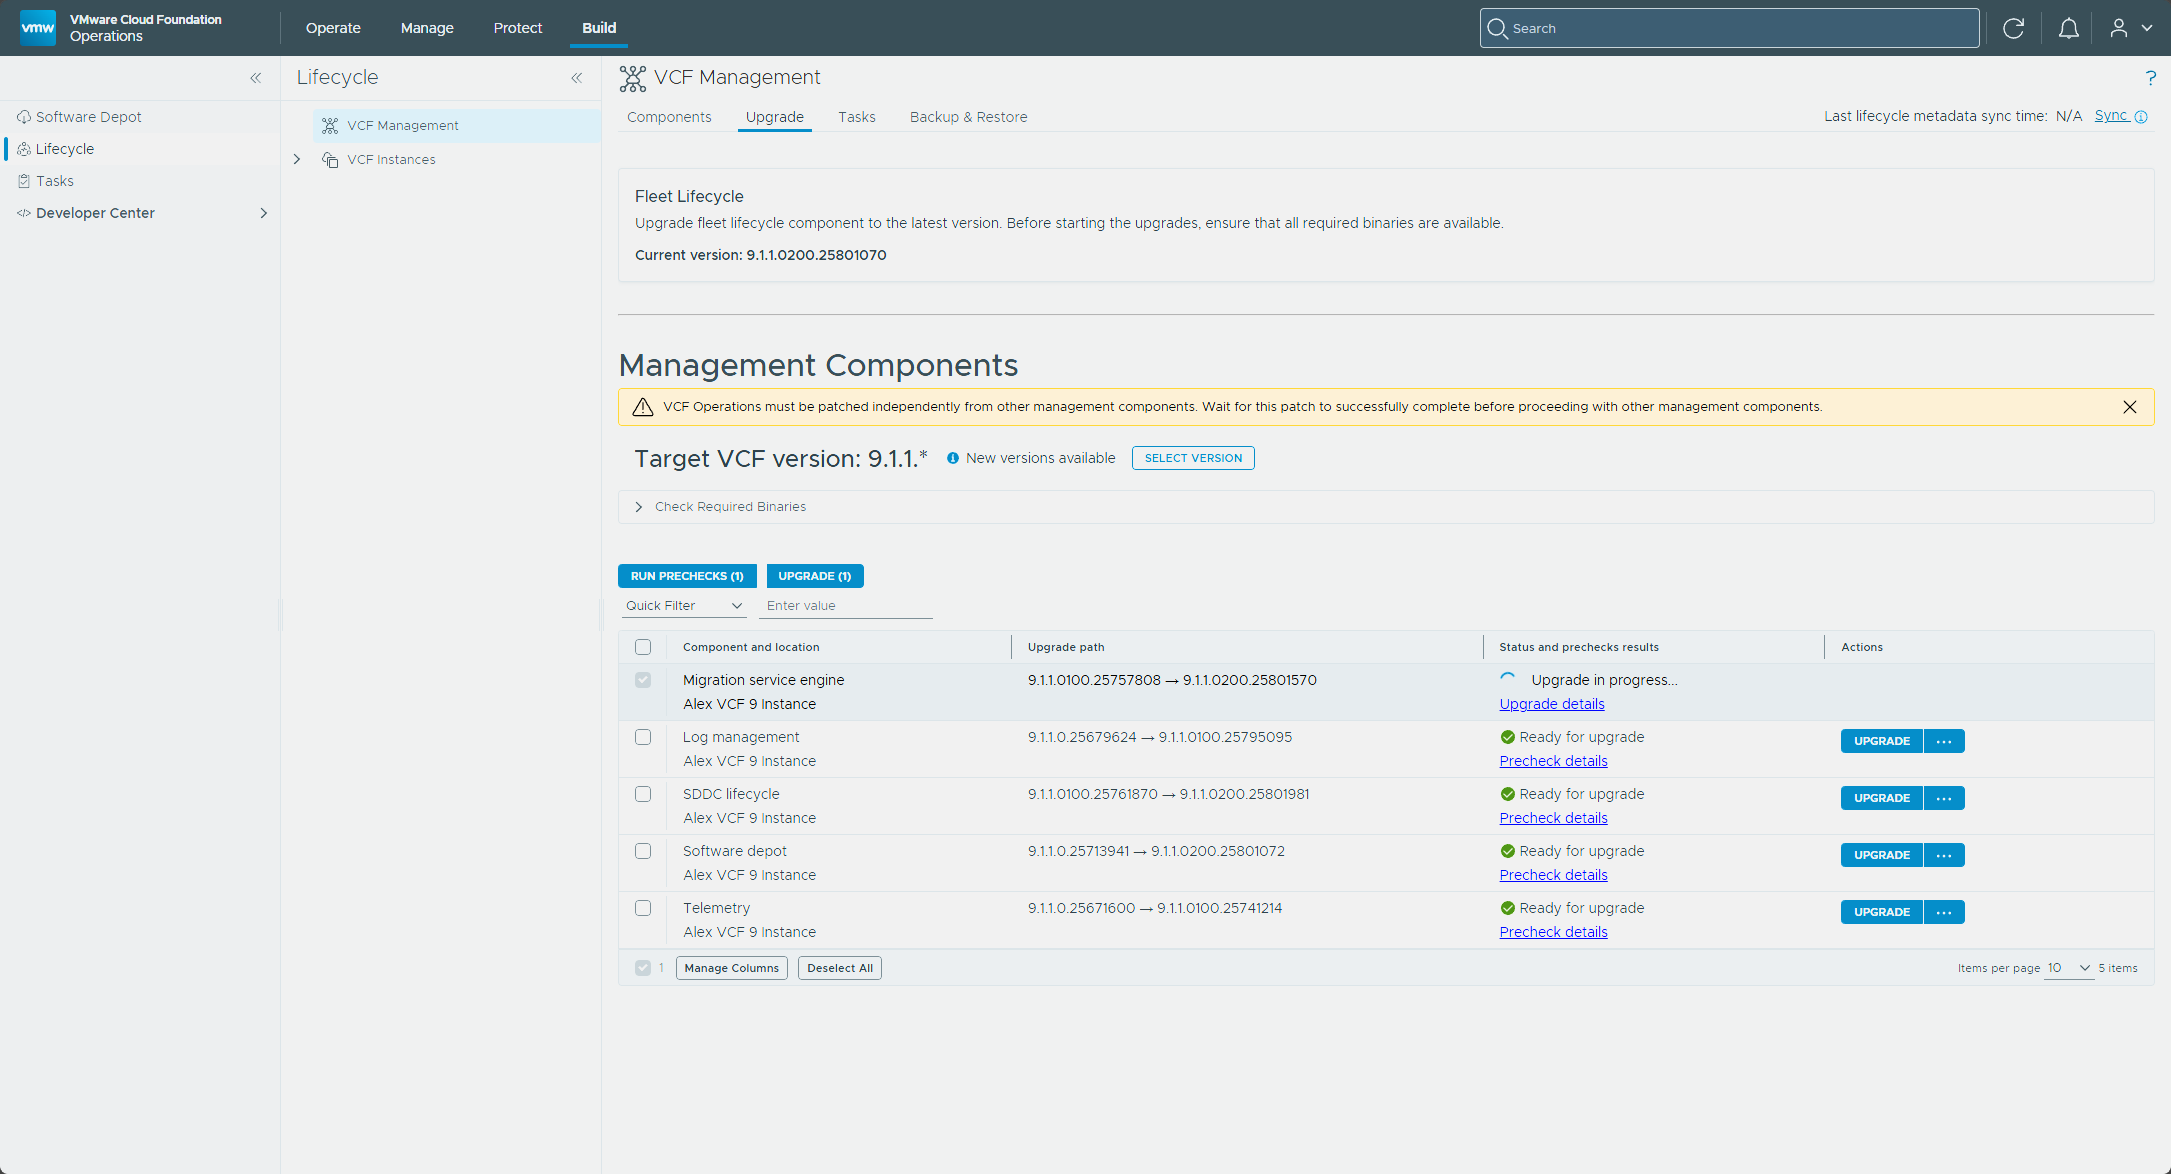Click the refresh icon in the top bar
The width and height of the screenshot is (2171, 1174).
(2013, 28)
